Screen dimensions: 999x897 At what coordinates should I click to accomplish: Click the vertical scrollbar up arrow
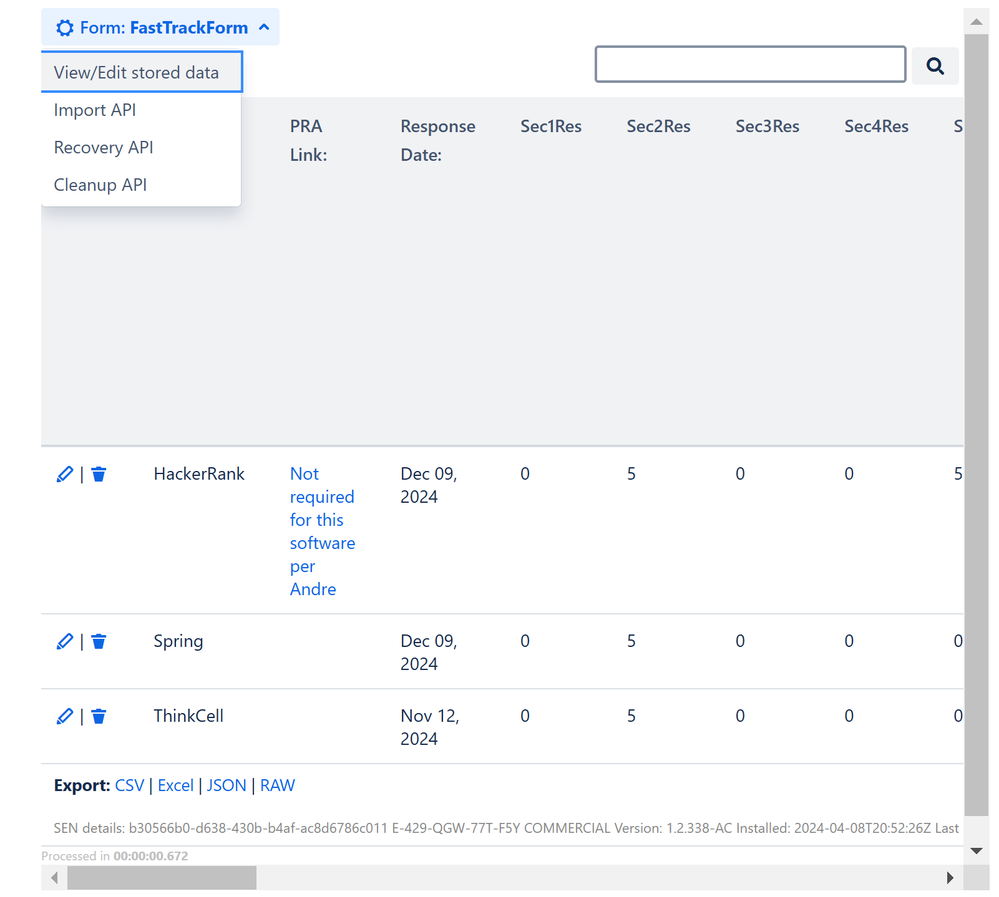976,22
